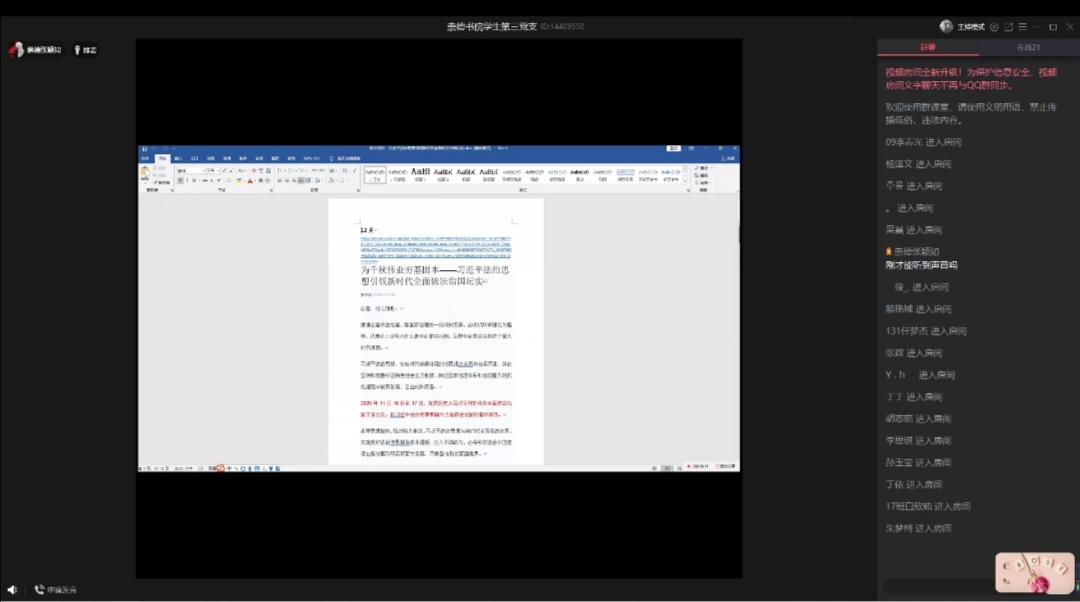Open host avatar 袁德张颖如 at top left
Viewport: 1080px width, 602px height.
click(16, 50)
